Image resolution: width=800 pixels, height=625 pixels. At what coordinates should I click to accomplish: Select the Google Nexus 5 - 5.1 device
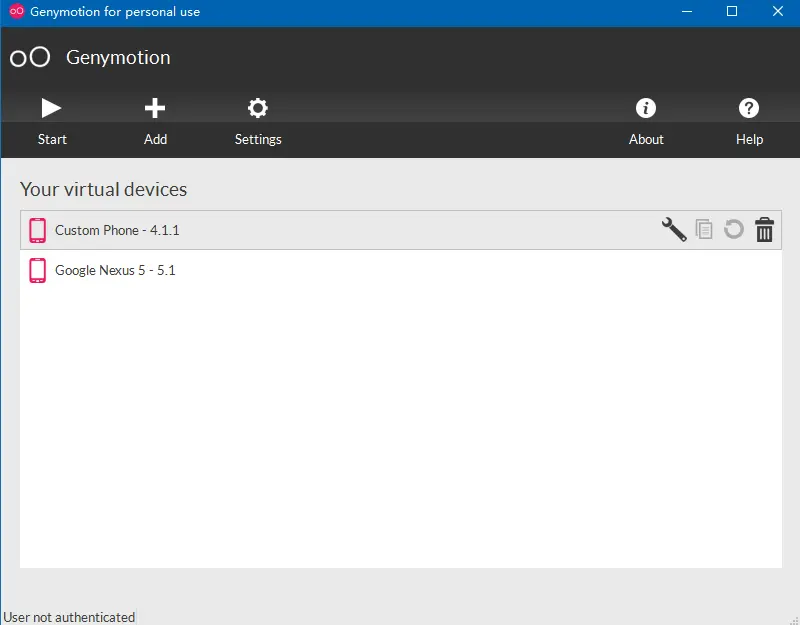(401, 270)
